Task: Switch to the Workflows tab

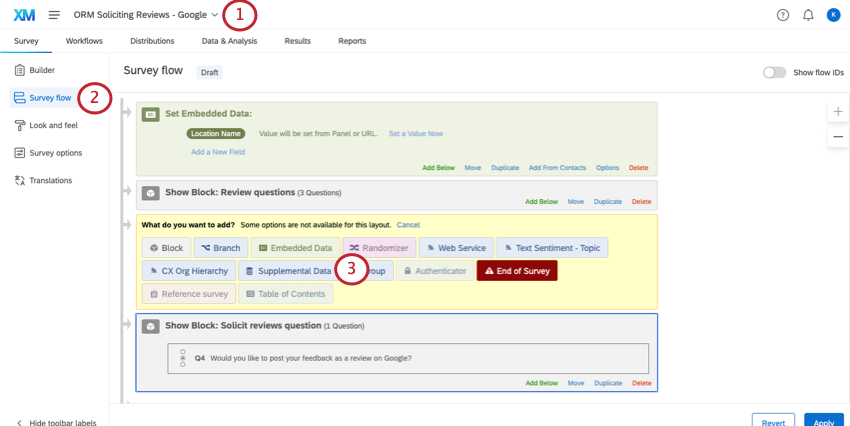Action: [x=84, y=41]
